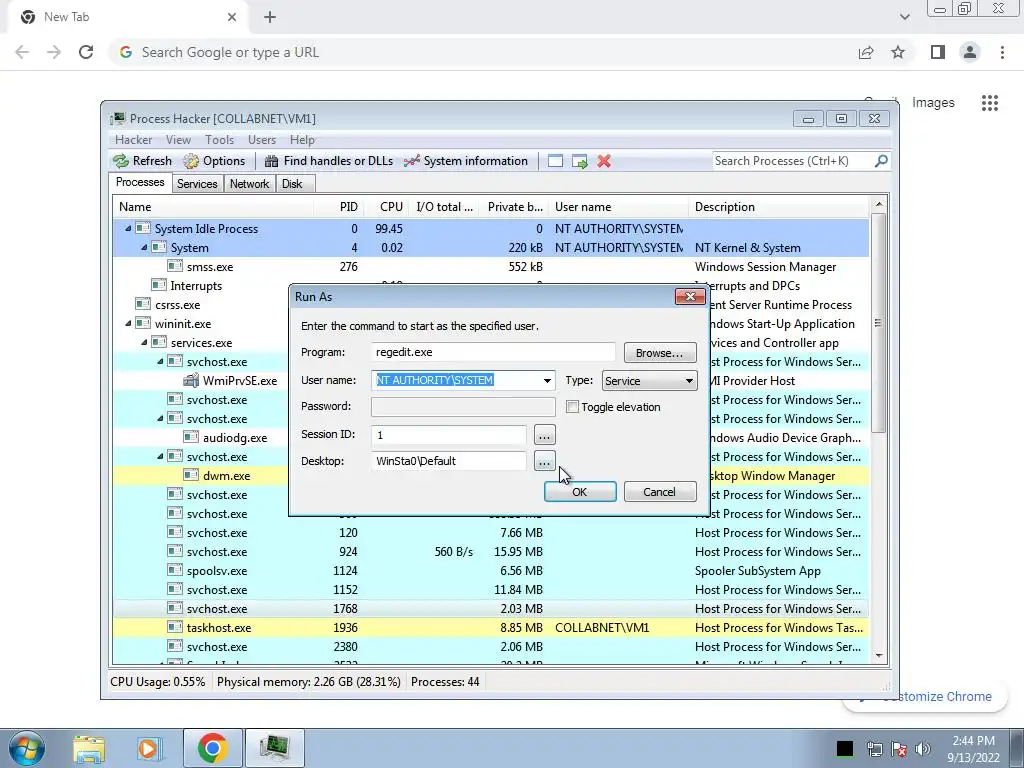Click the Session ID input field

coord(449,435)
